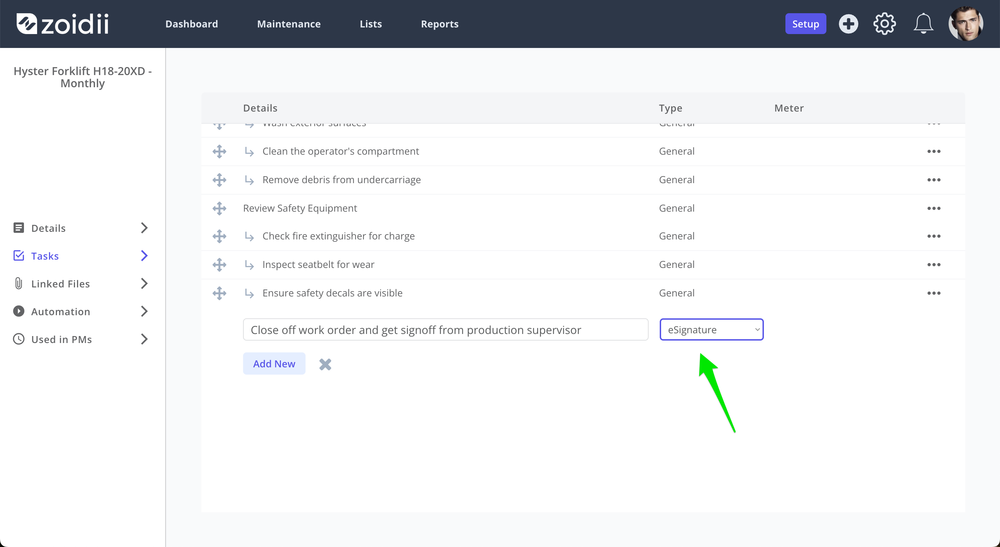Expand the Automation chevron
Image resolution: width=1000 pixels, height=547 pixels.
coord(144,312)
